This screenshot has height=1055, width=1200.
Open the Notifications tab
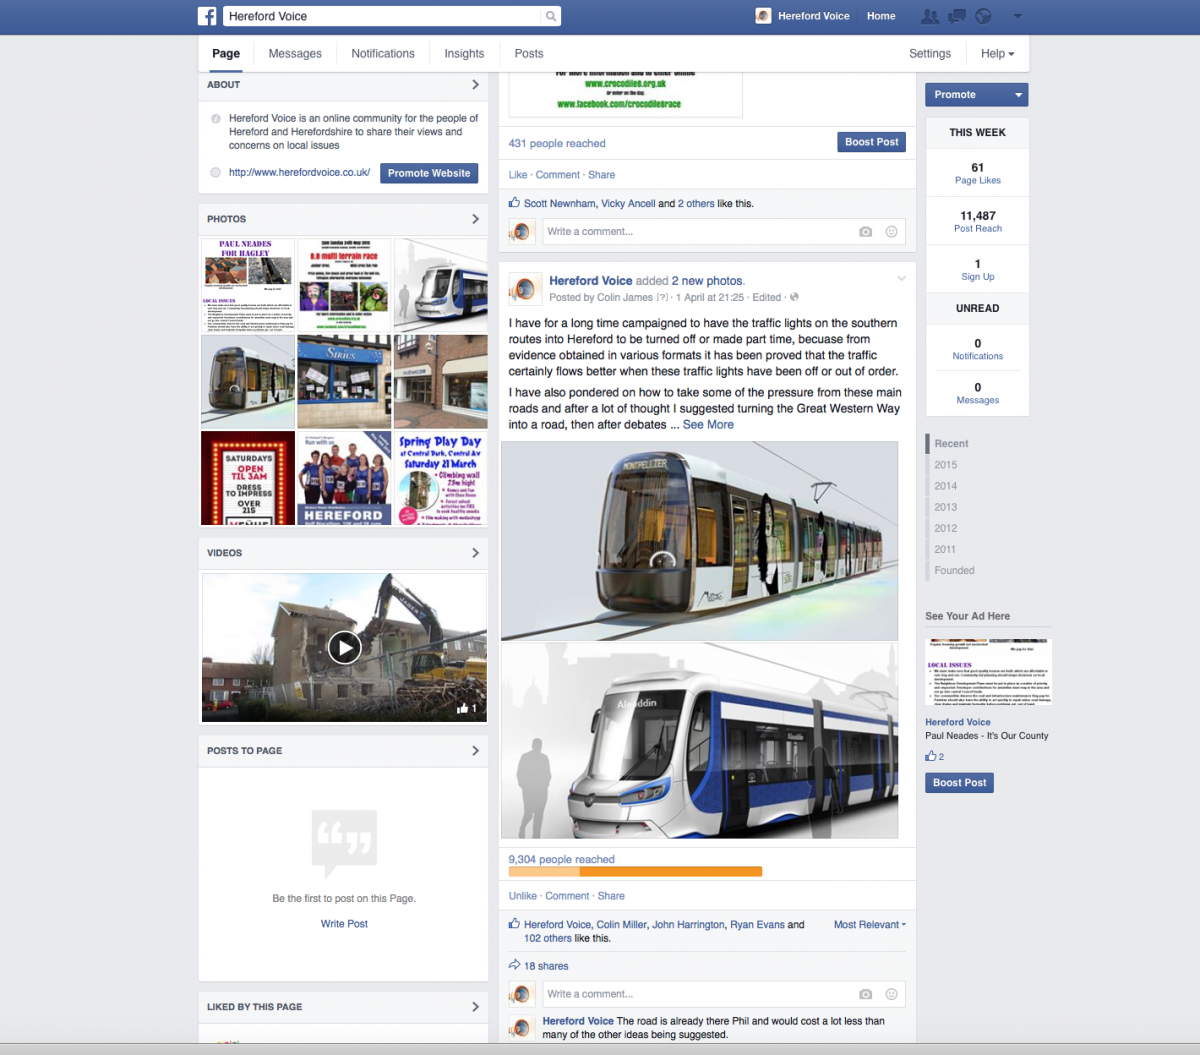tap(383, 54)
